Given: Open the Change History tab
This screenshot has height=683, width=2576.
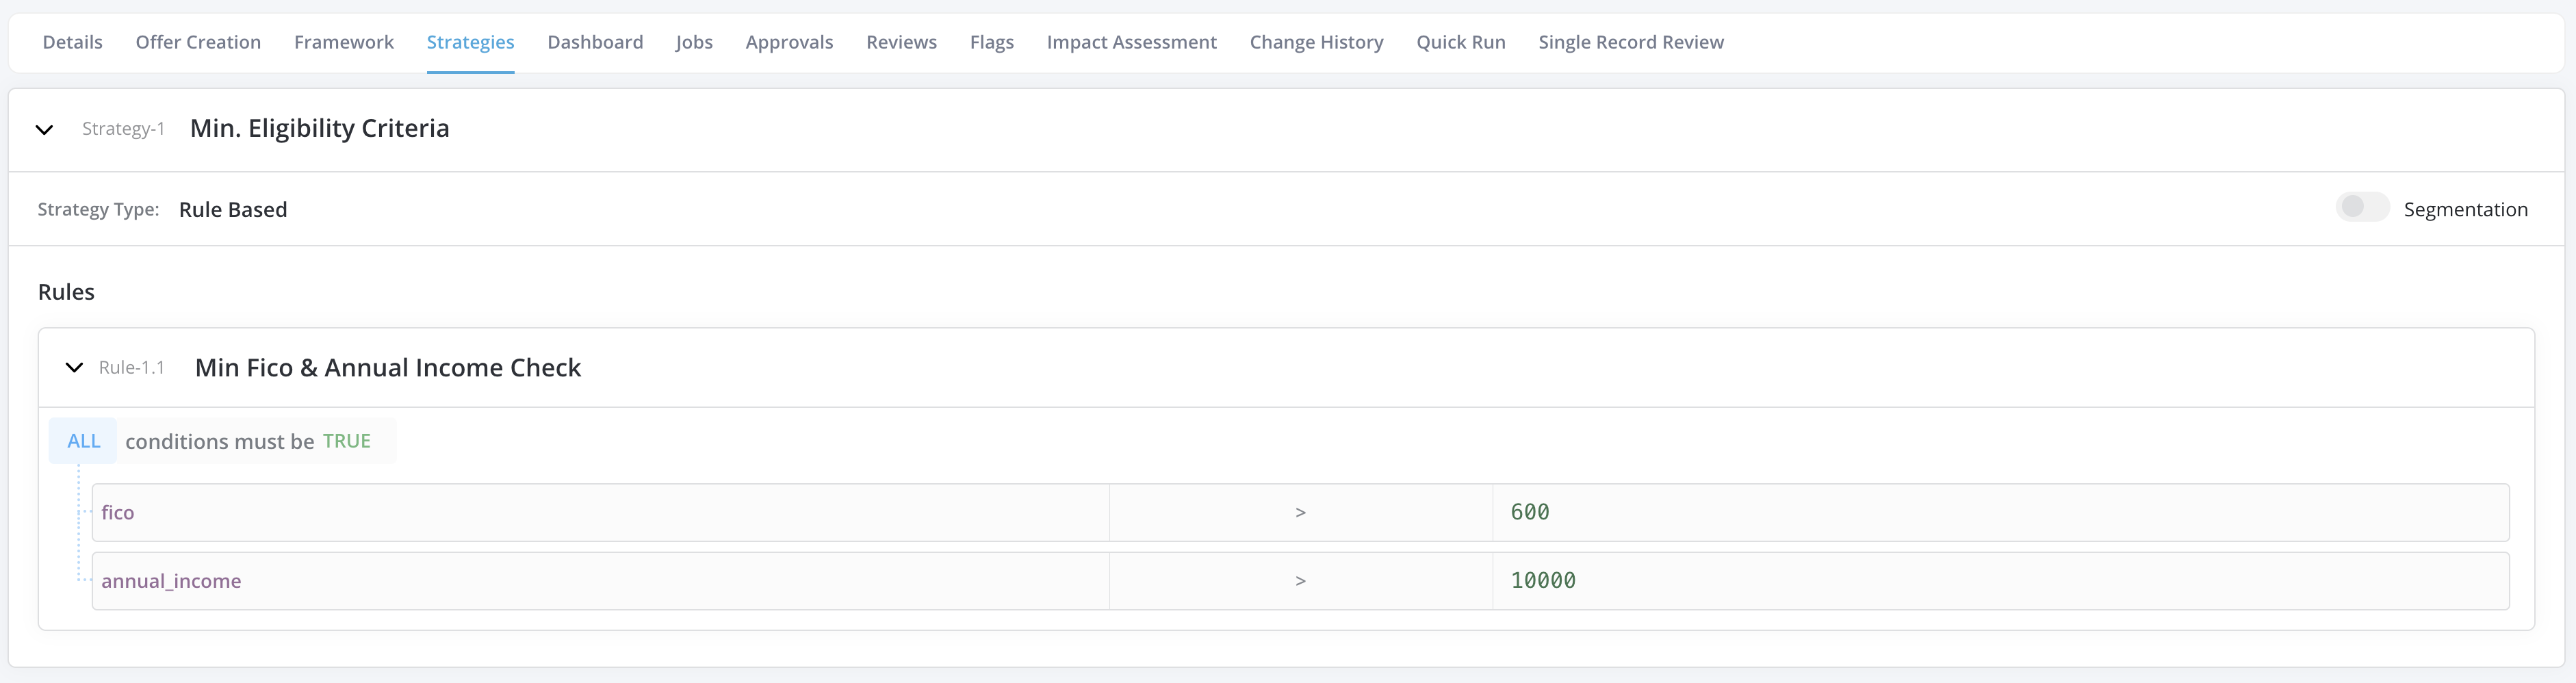Looking at the screenshot, I should click(x=1316, y=42).
